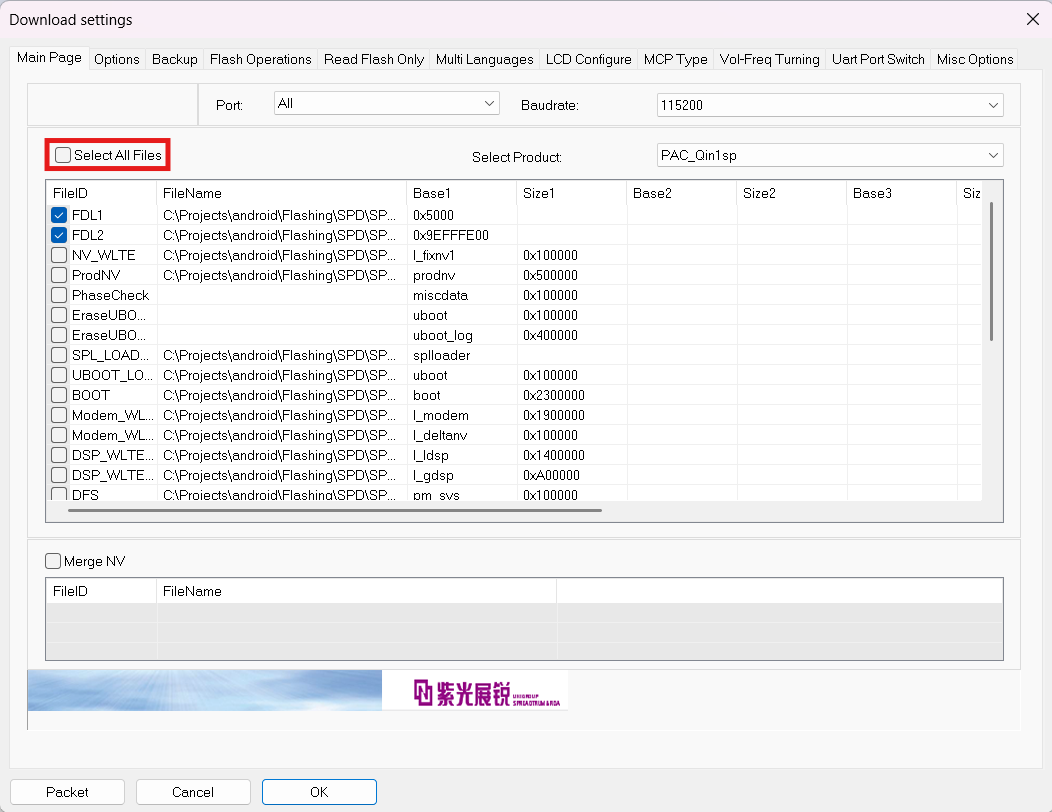Uncheck the FDL1 file checkbox
The height and width of the screenshot is (812, 1052).
[59, 215]
